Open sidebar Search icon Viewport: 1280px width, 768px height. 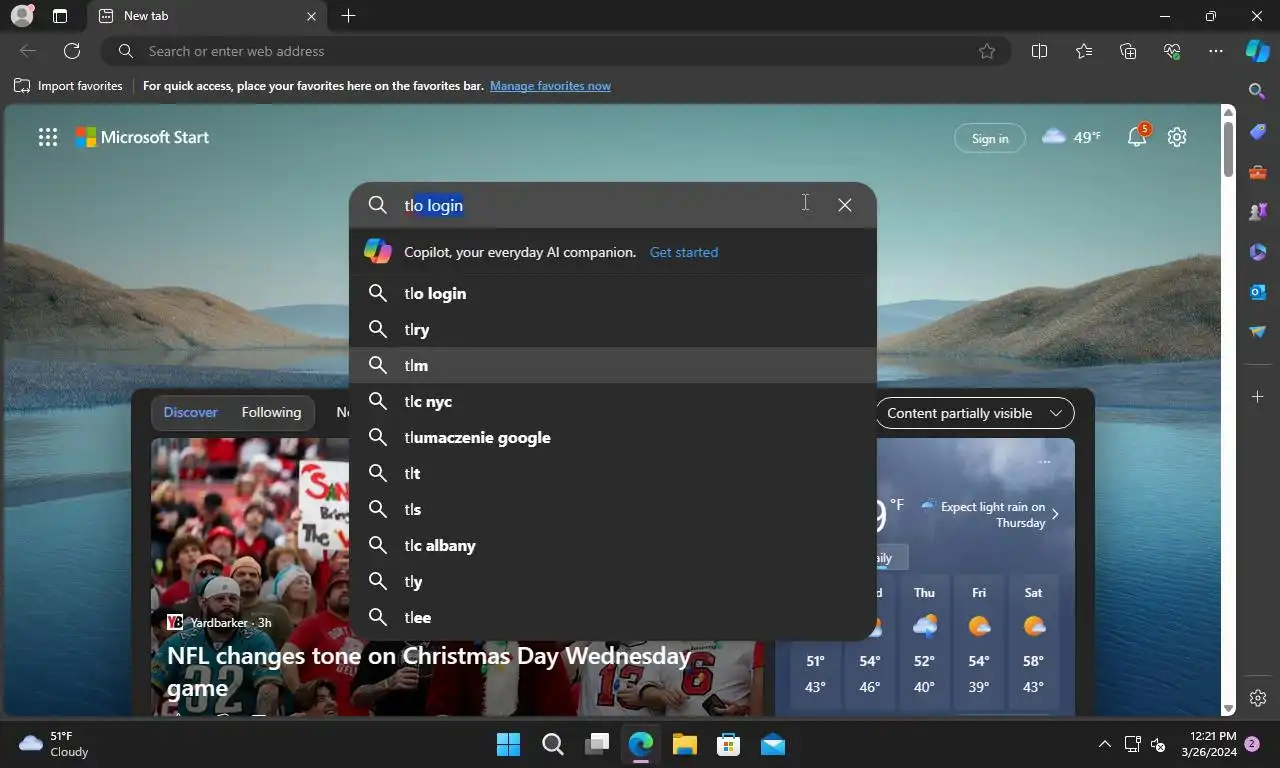(1258, 91)
